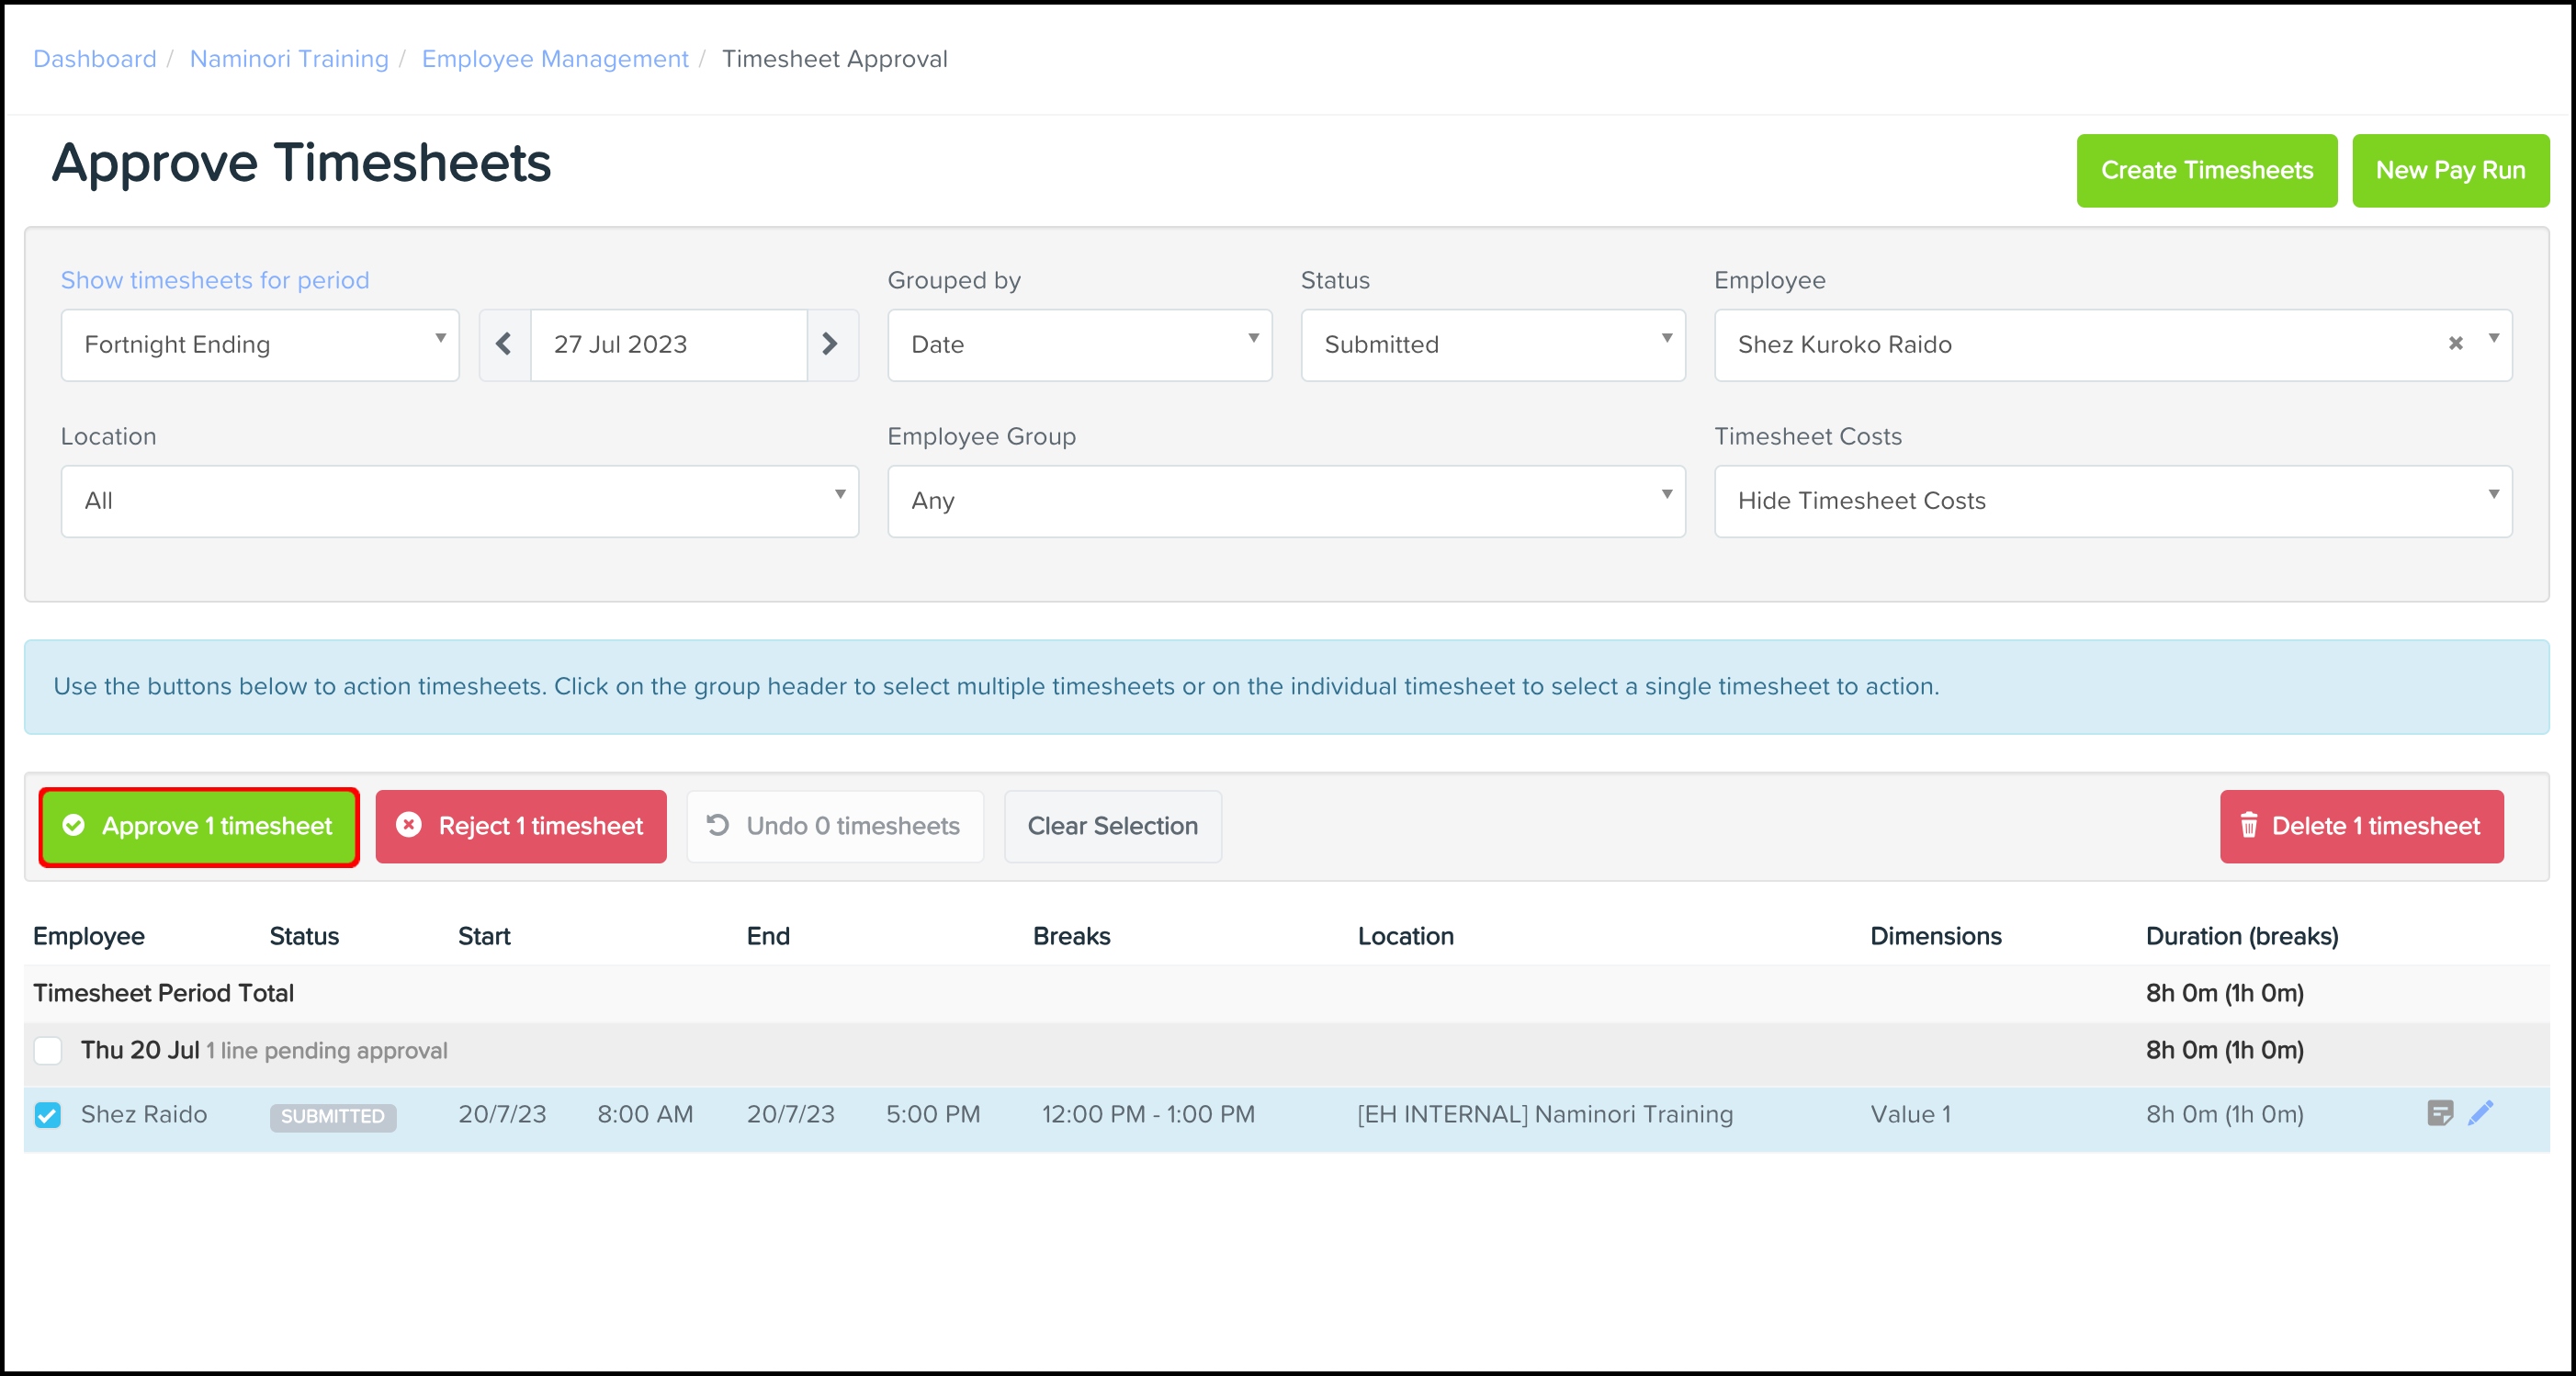Image resolution: width=2576 pixels, height=1376 pixels.
Task: Tick the Thu 20 Jul group checkbox
Action: click(x=48, y=1051)
